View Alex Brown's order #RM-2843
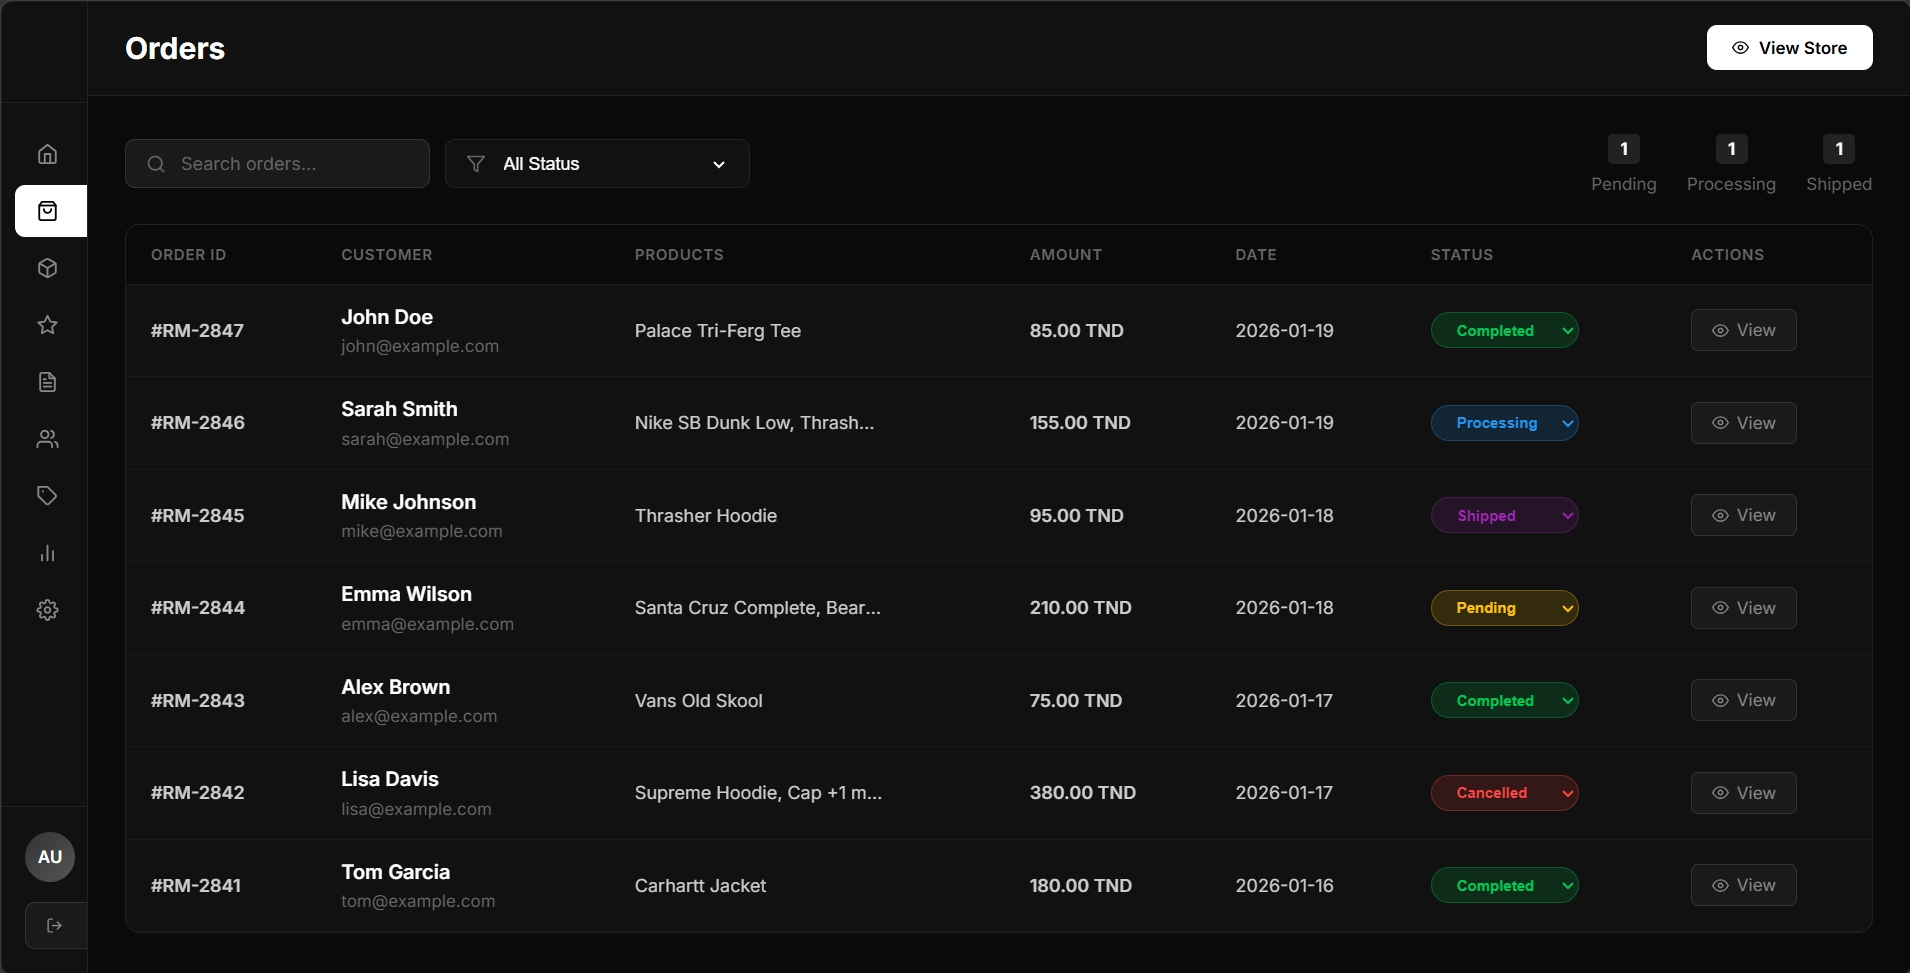The width and height of the screenshot is (1910, 973). click(x=1743, y=700)
